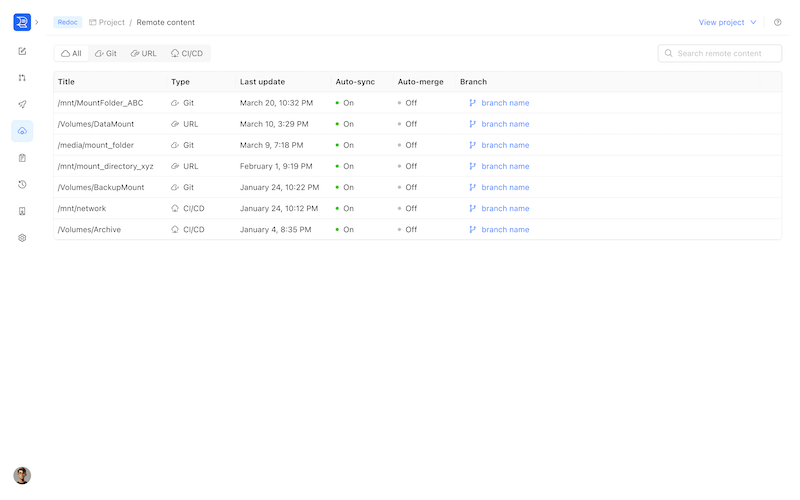Open the /mnt/MountFolder_ABC row title

click(101, 103)
